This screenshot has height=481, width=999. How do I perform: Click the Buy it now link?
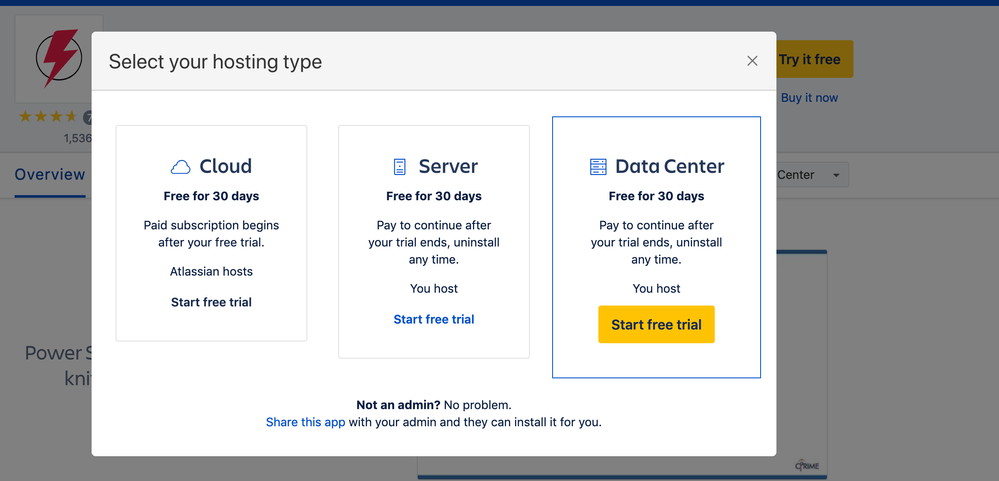(809, 97)
